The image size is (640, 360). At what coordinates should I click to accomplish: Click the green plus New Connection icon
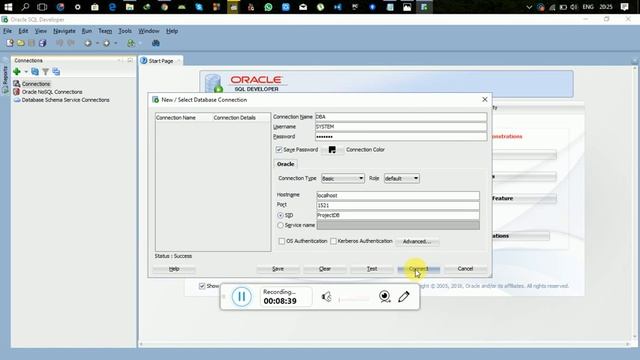17,72
